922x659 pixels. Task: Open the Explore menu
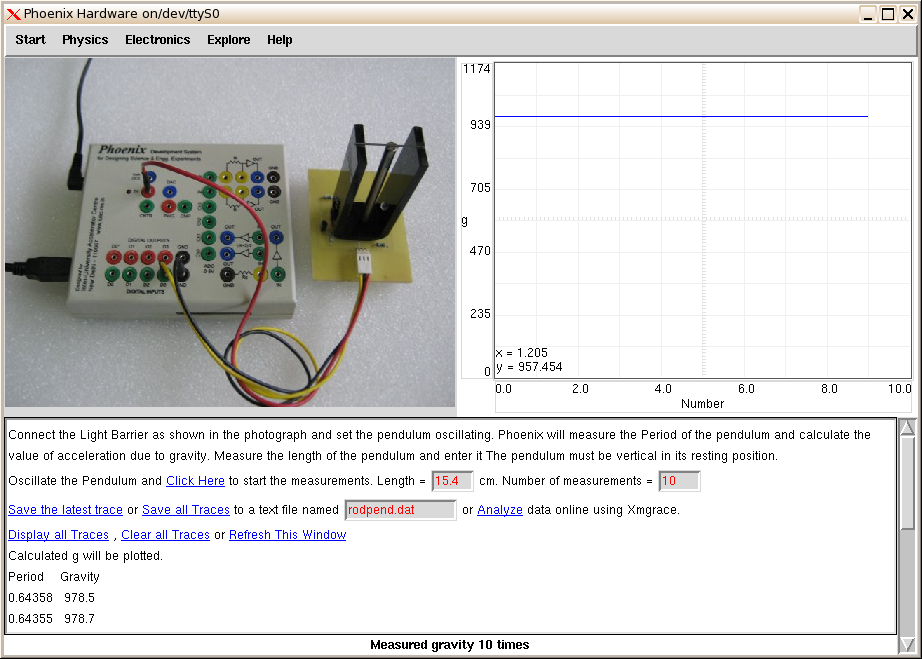click(x=229, y=40)
